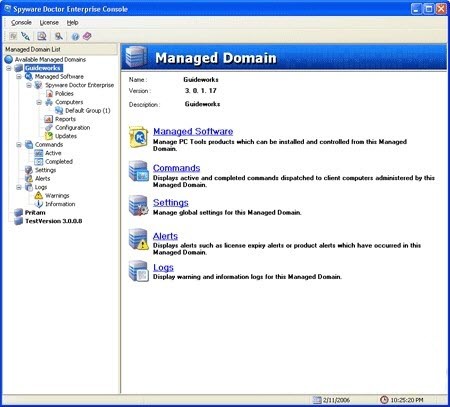
Task: Select the Guideworks domain in the tree
Action: (43, 68)
